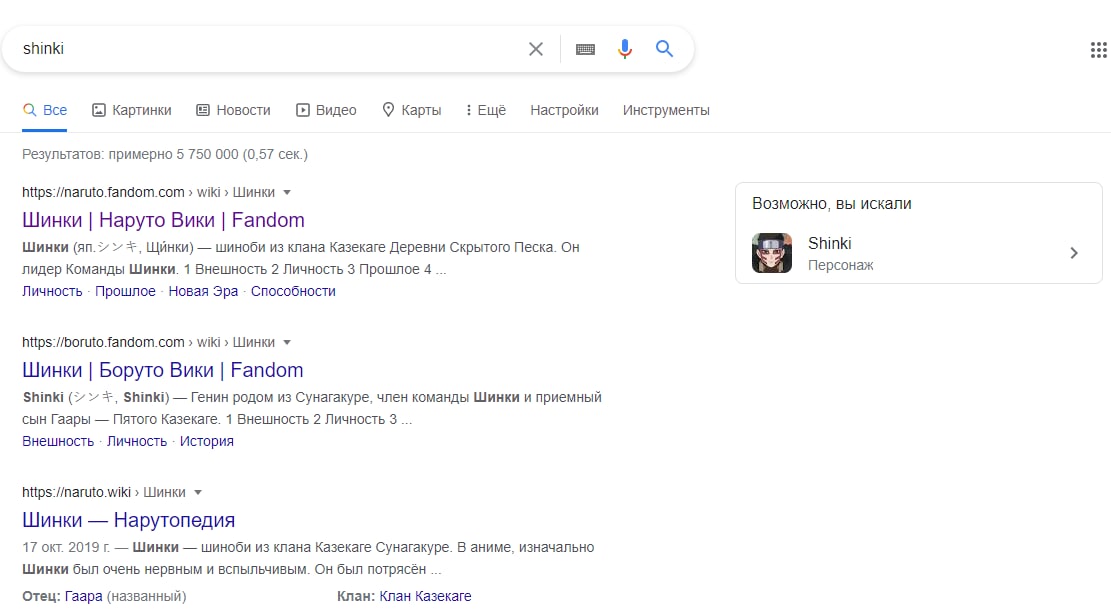Open Shinki Персонаж suggestion
The width and height of the screenshot is (1111, 612).
919,253
